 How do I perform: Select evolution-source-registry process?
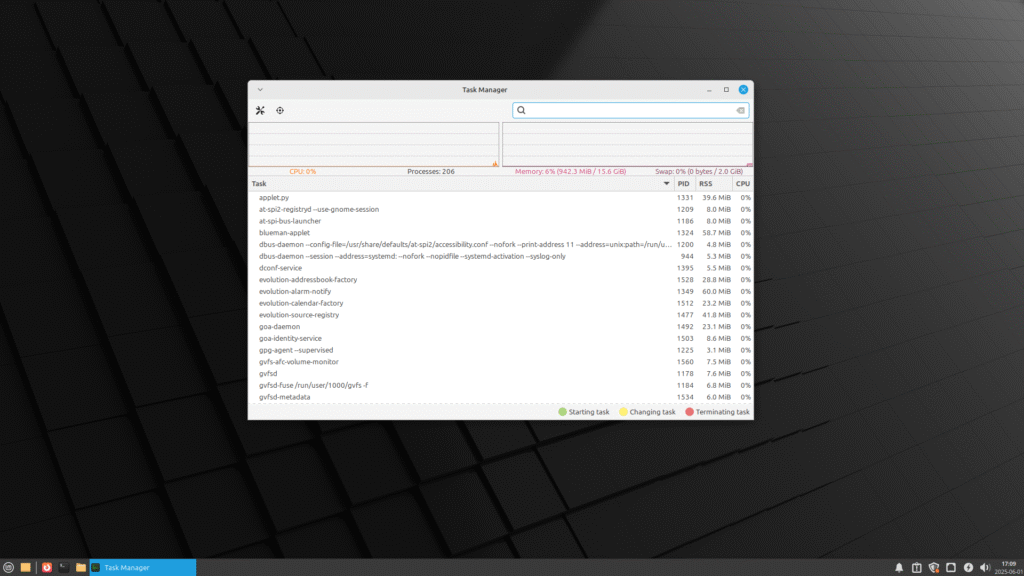[x=500, y=315]
